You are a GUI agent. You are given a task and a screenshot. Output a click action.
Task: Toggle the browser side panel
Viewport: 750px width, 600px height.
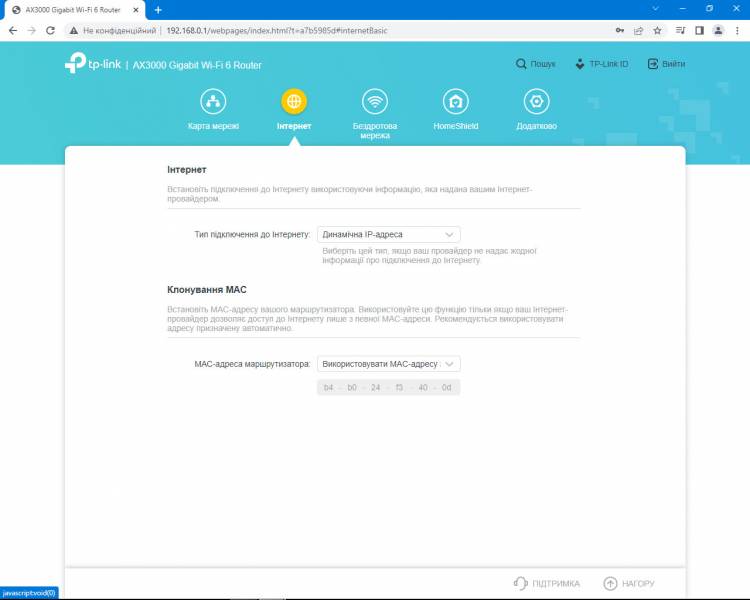(x=699, y=31)
